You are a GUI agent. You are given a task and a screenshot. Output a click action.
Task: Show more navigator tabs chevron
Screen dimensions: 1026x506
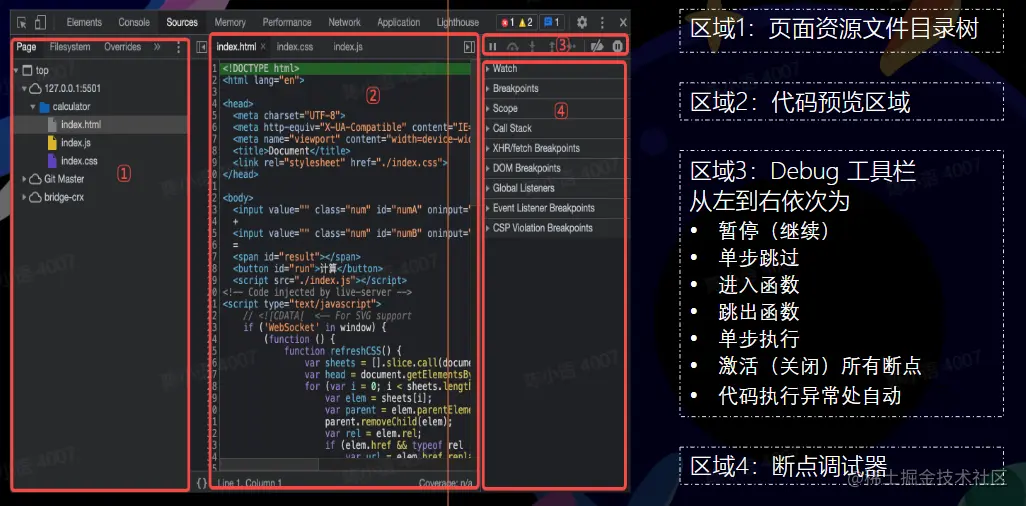click(157, 47)
